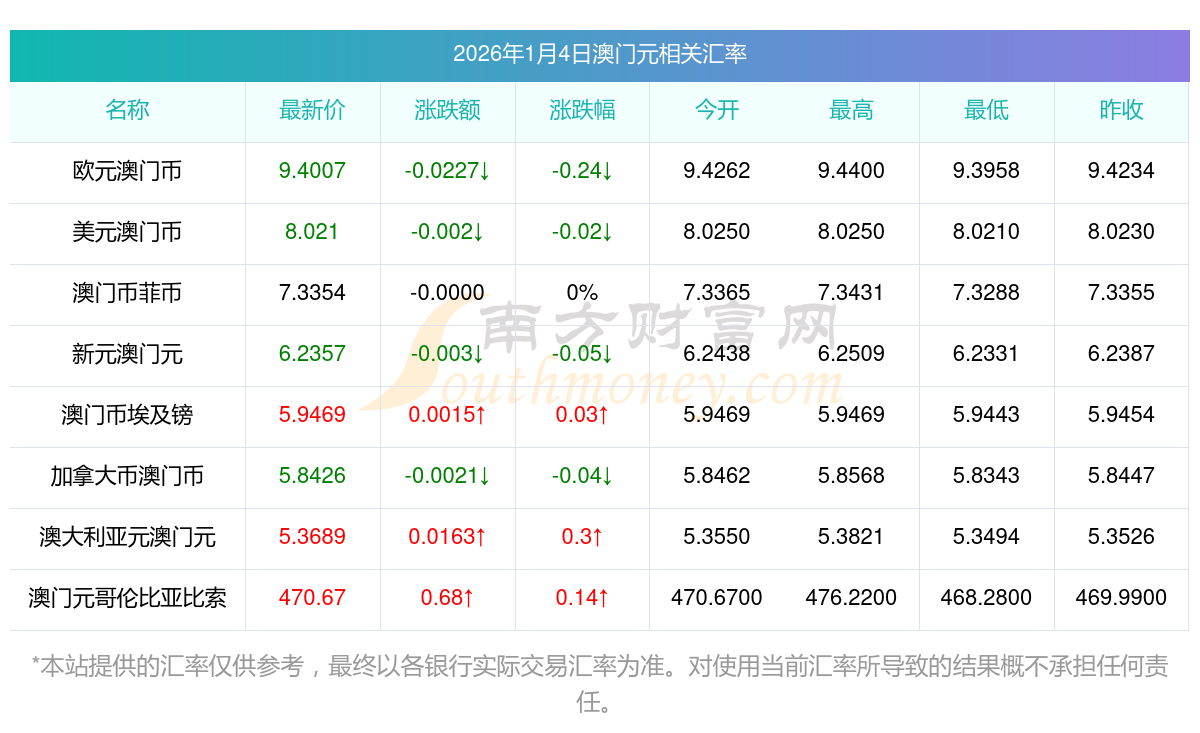Viewport: 1200px width, 733px height.
Task: Click change amount 0.68↑
Action: click(x=447, y=598)
